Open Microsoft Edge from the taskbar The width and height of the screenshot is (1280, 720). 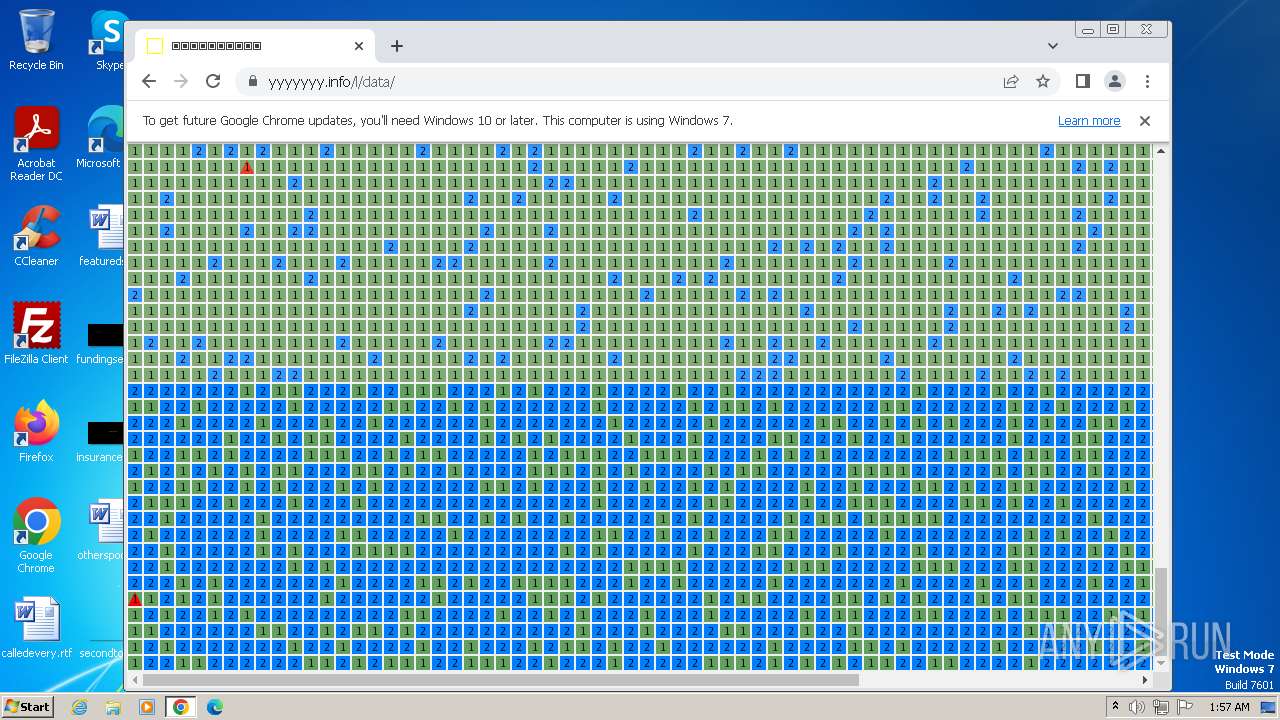(215, 707)
